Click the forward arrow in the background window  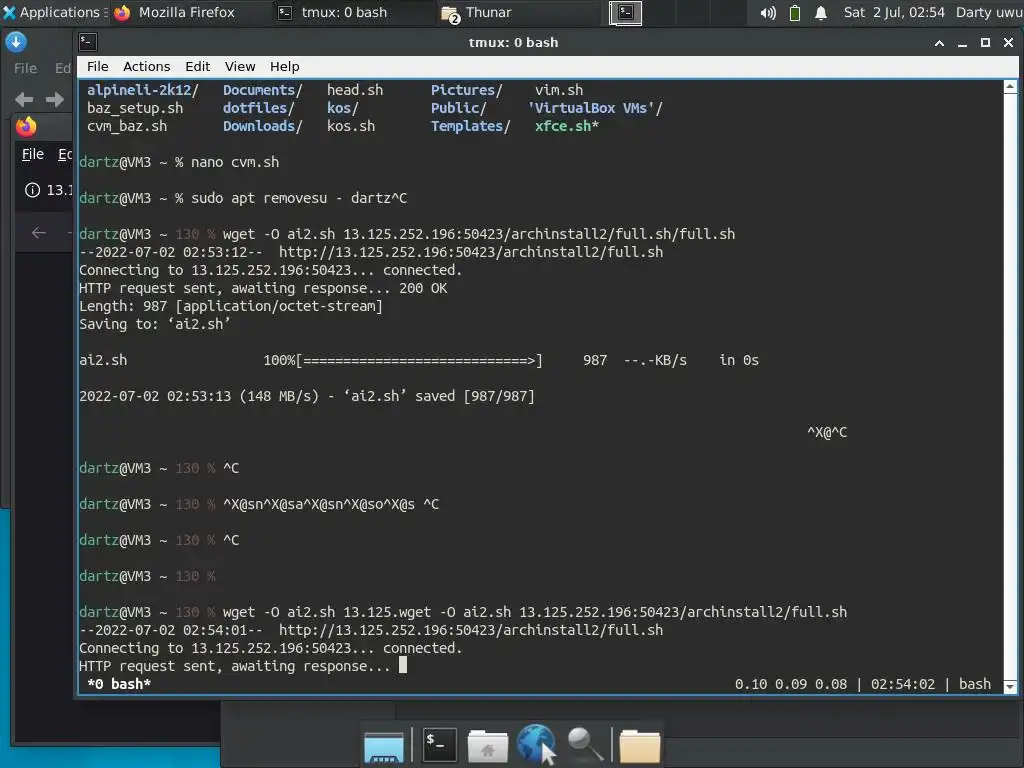(55, 99)
